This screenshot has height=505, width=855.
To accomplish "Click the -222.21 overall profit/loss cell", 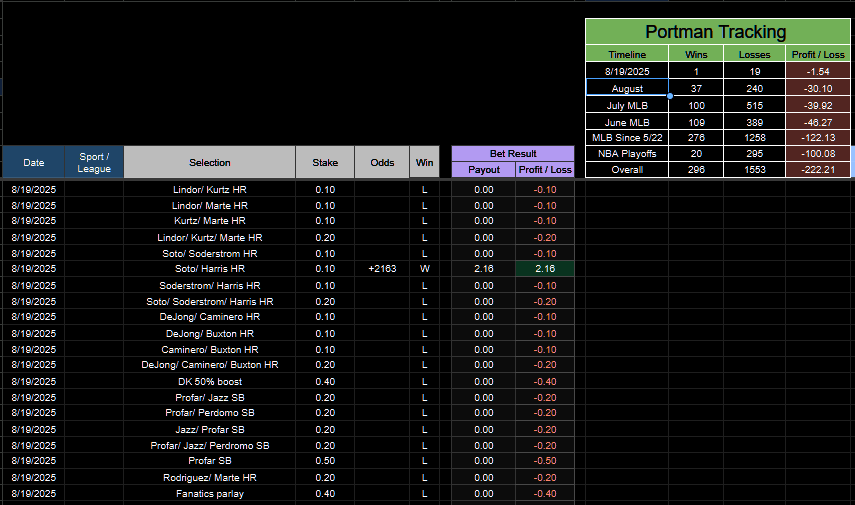I will tap(818, 170).
